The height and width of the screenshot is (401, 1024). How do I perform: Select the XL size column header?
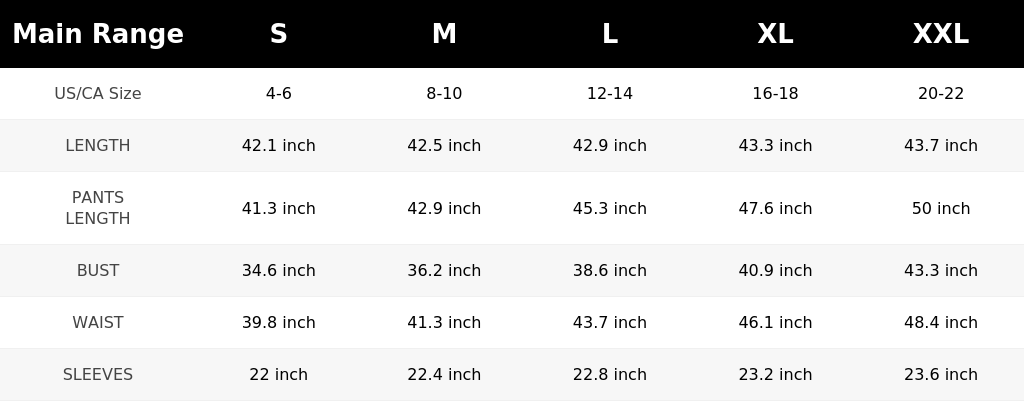click(775, 34)
